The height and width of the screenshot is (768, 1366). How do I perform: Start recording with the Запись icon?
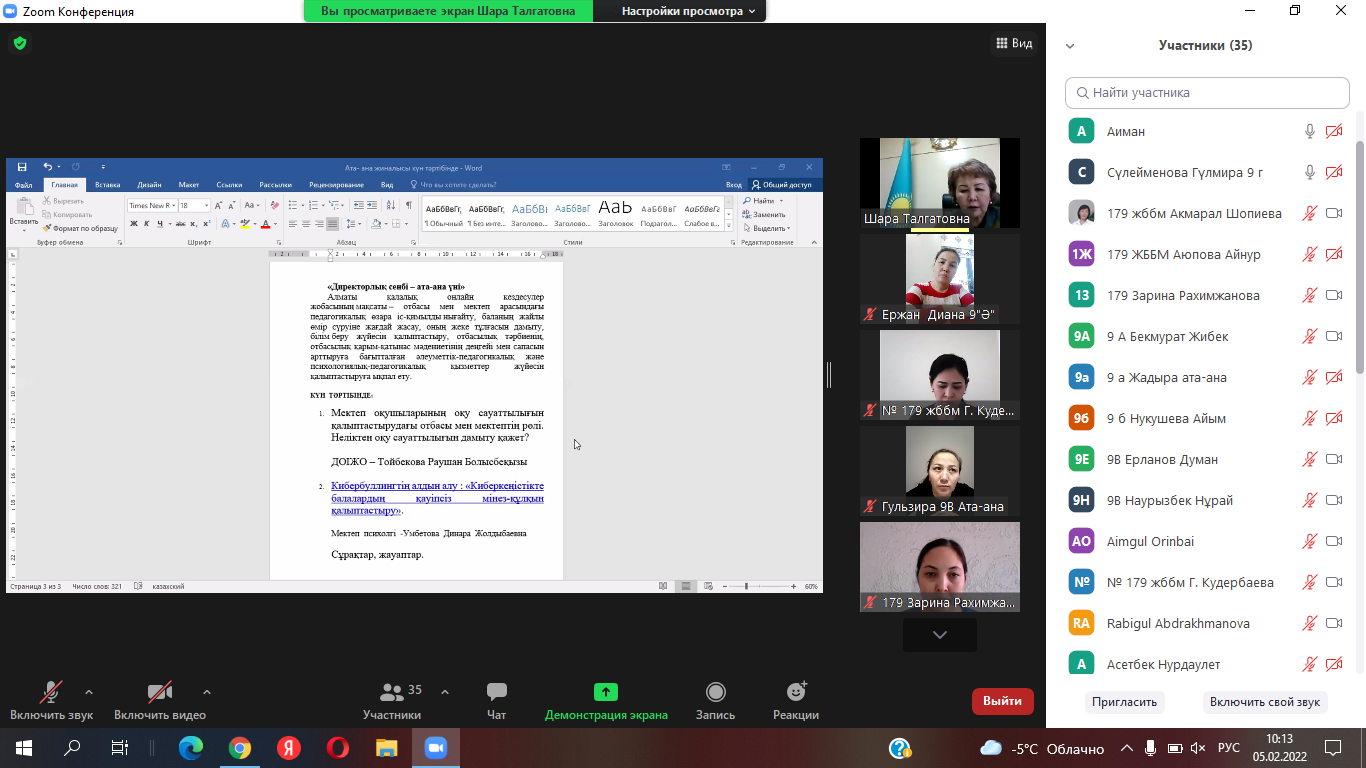pos(715,693)
